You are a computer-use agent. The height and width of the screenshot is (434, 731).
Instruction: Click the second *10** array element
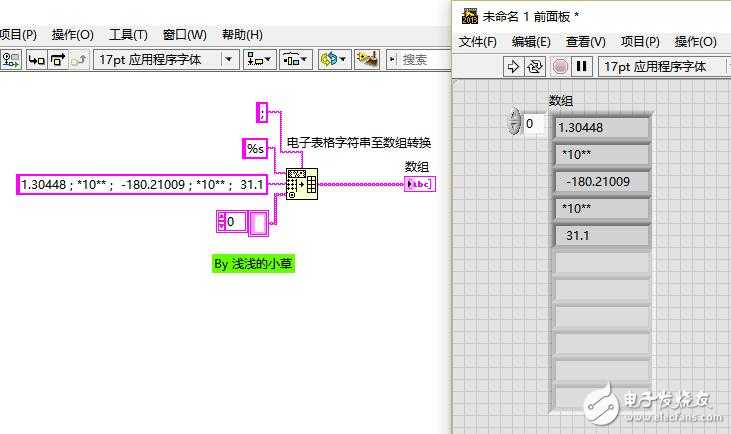coord(602,208)
